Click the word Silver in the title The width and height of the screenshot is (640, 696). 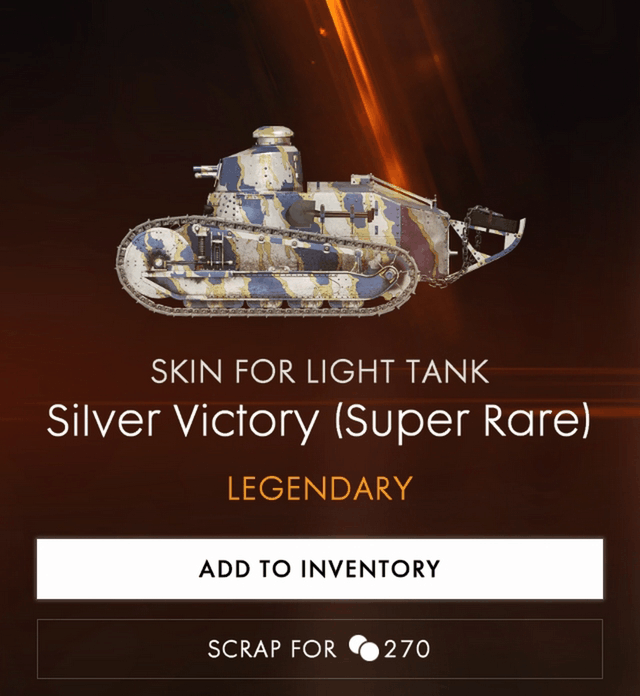[x=104, y=420]
